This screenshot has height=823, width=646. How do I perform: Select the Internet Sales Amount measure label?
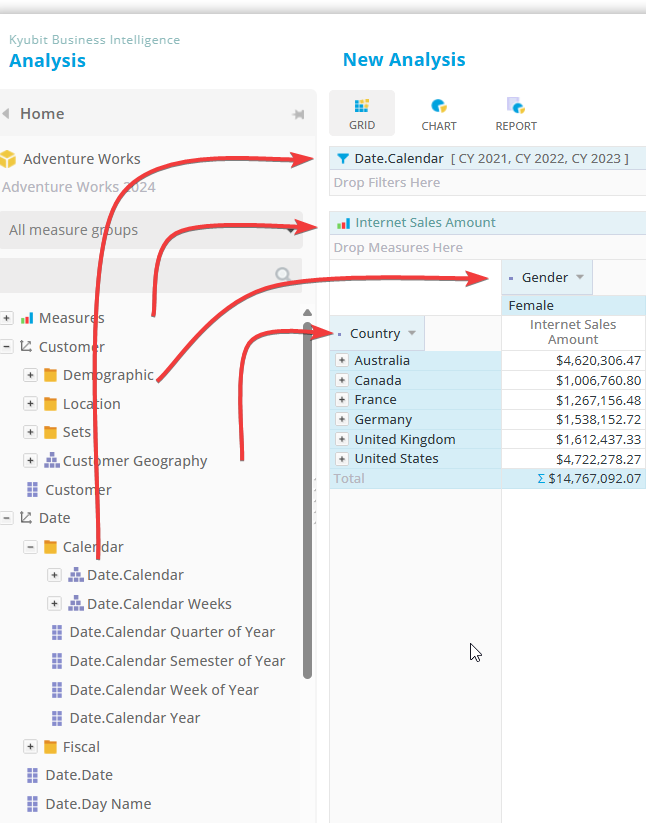pyautogui.click(x=425, y=223)
